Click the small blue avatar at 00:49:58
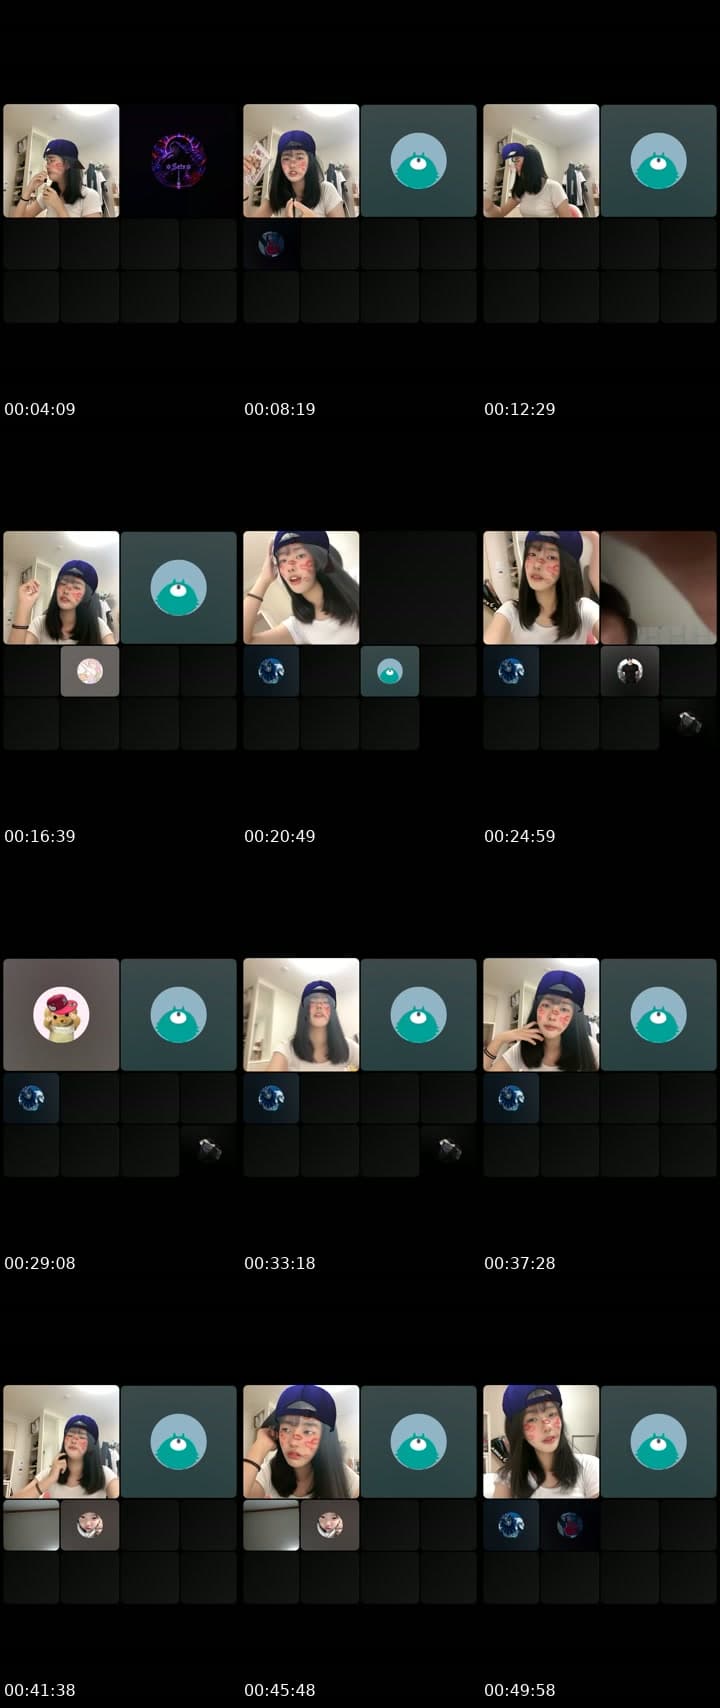The height and width of the screenshot is (1708, 720). point(511,1525)
